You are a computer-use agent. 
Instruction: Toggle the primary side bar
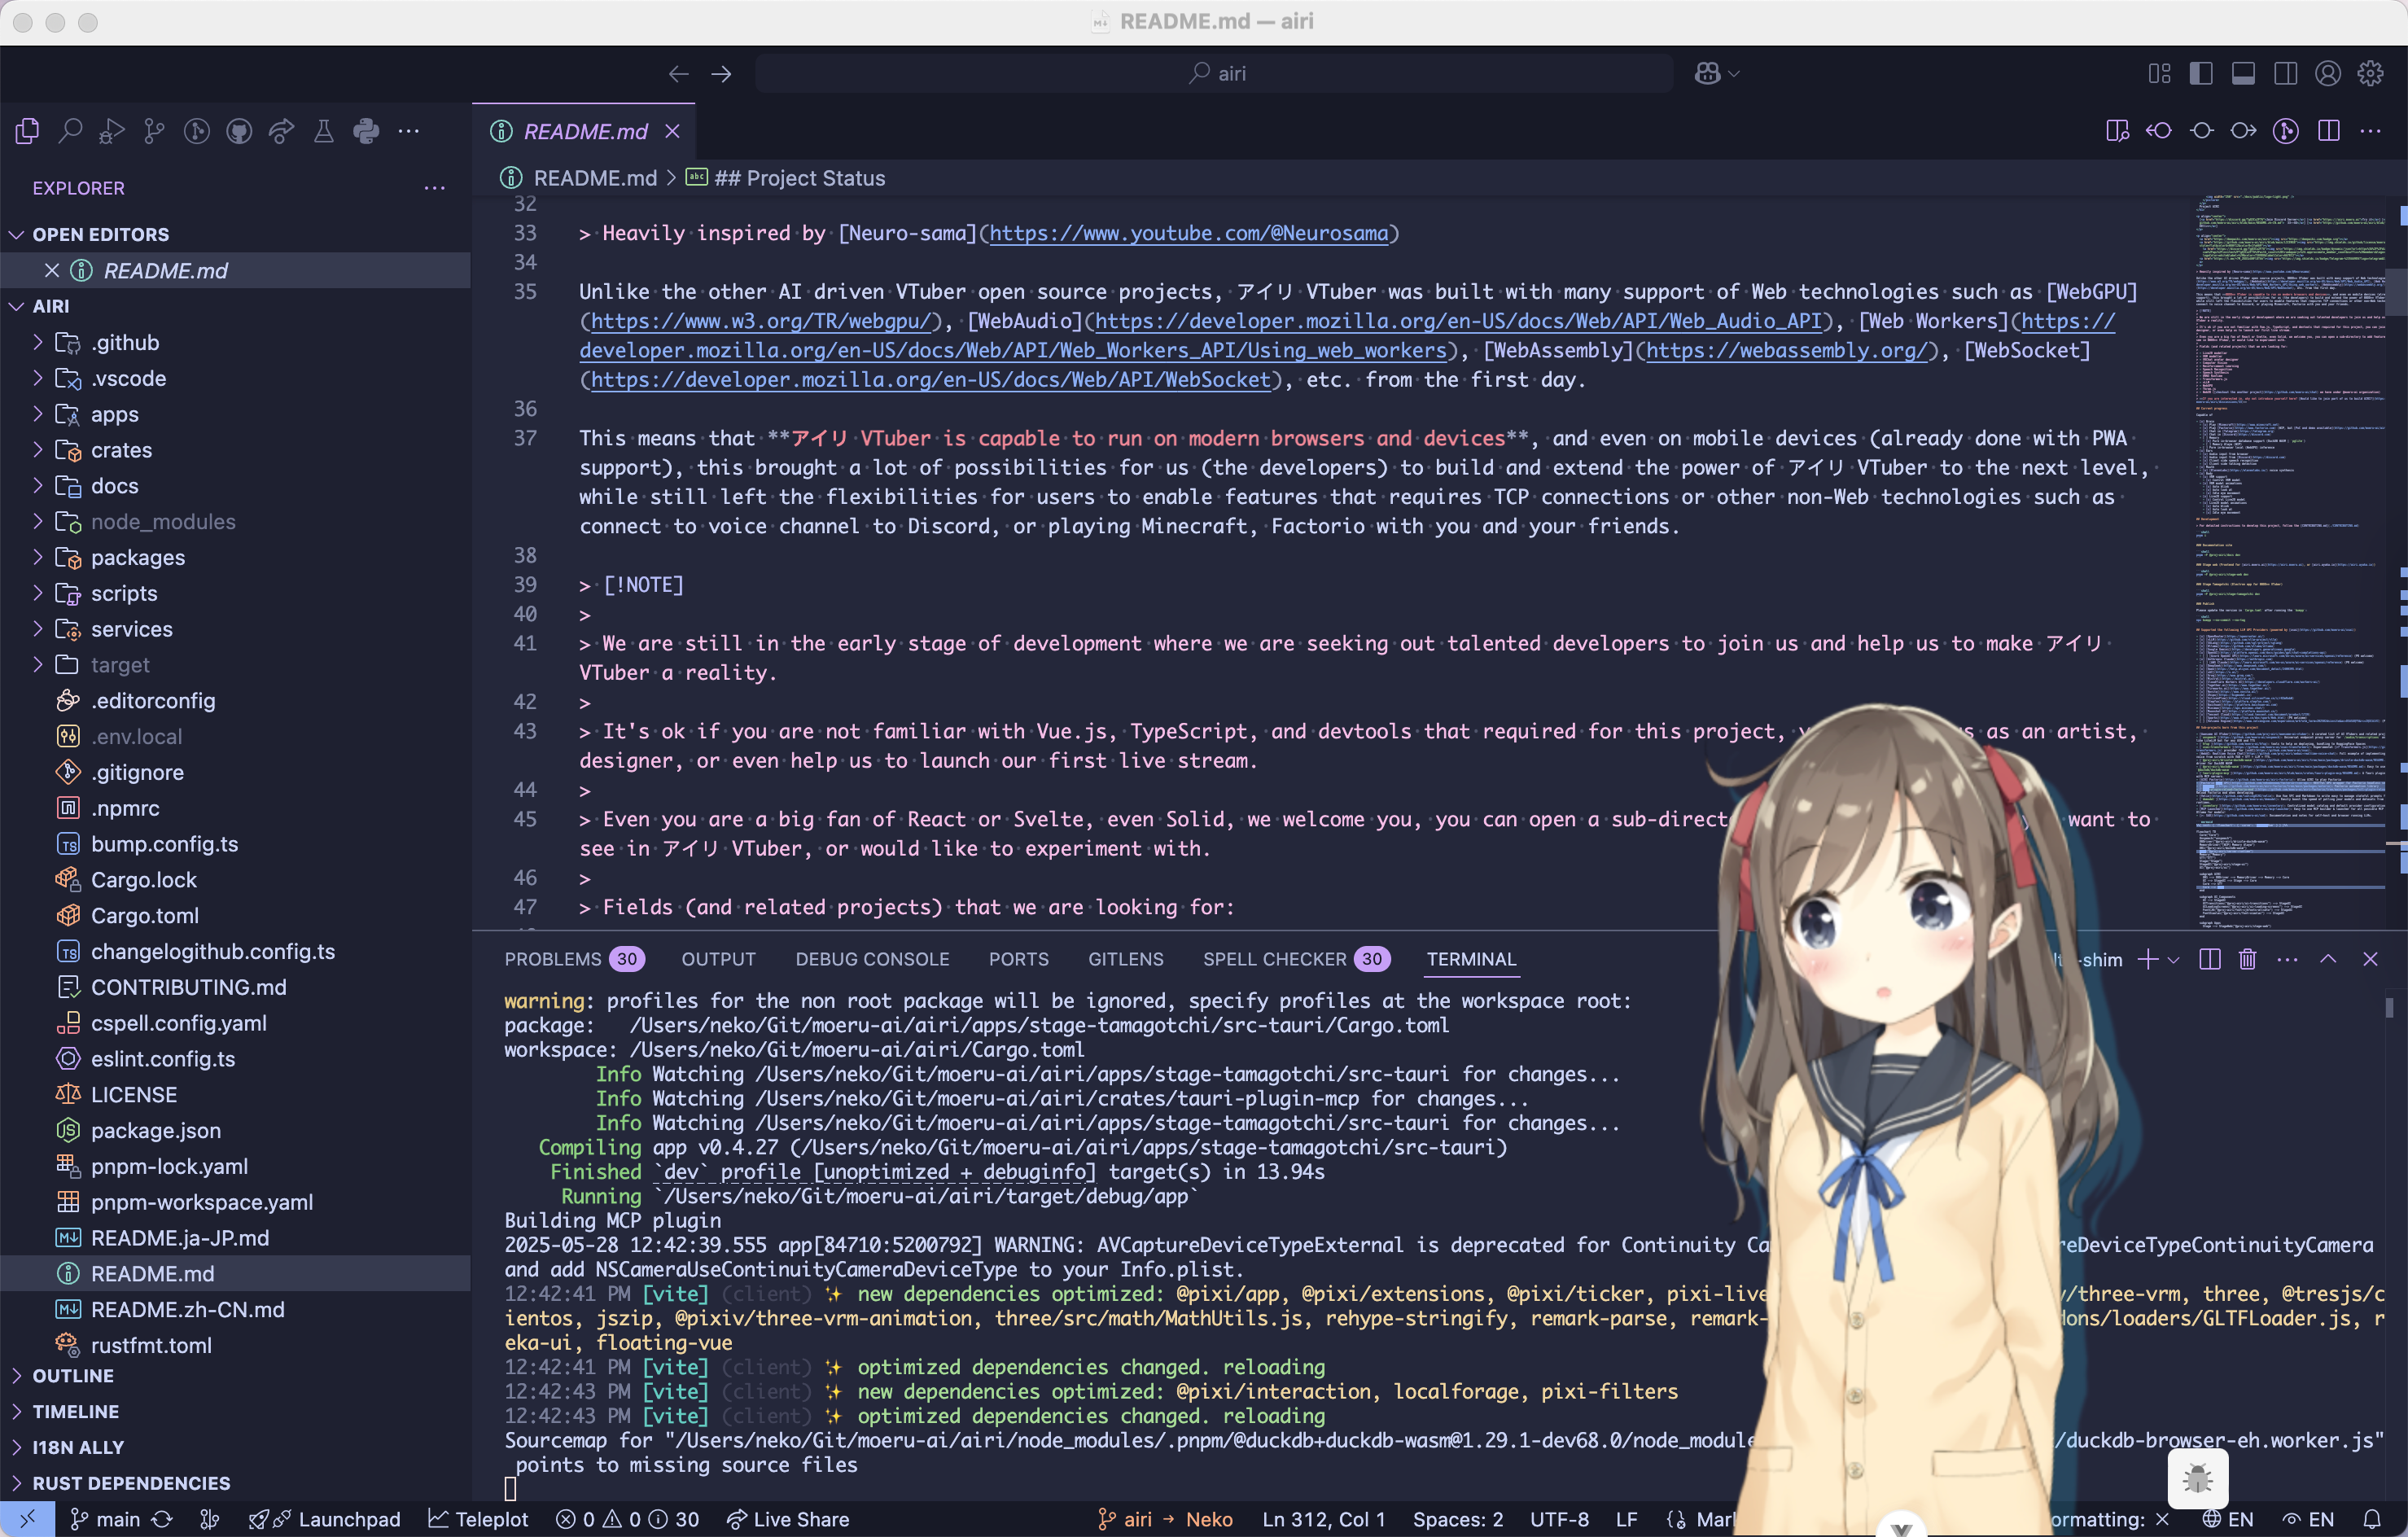point(2201,74)
